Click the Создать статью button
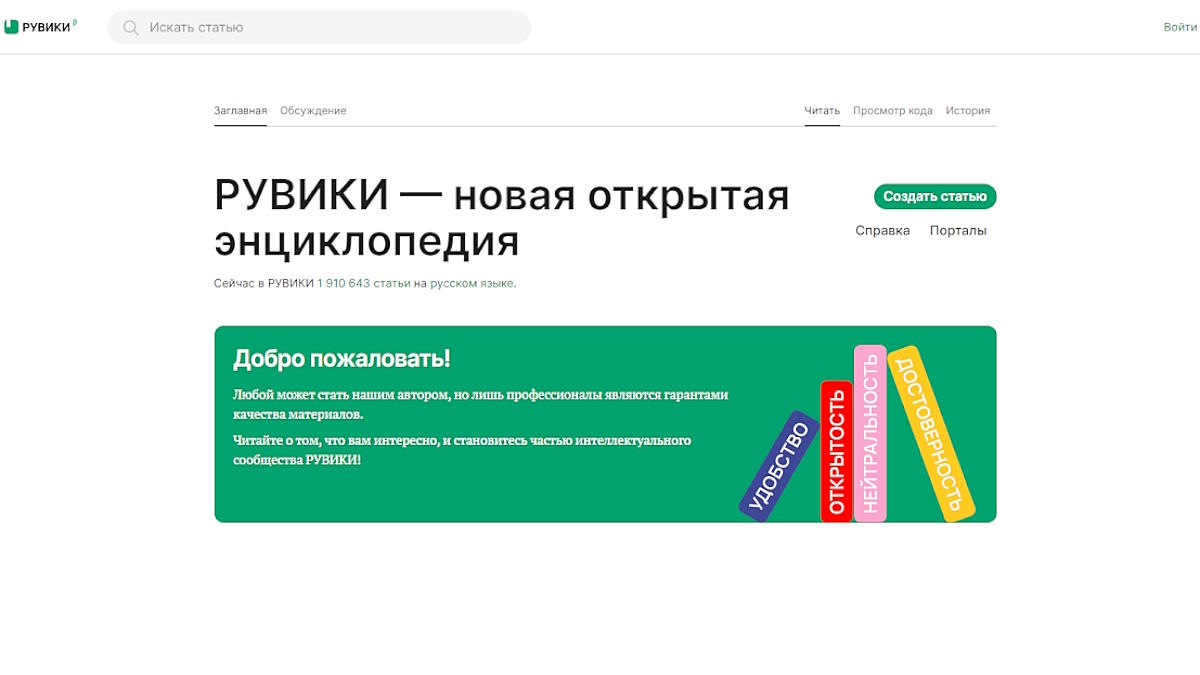 click(935, 197)
